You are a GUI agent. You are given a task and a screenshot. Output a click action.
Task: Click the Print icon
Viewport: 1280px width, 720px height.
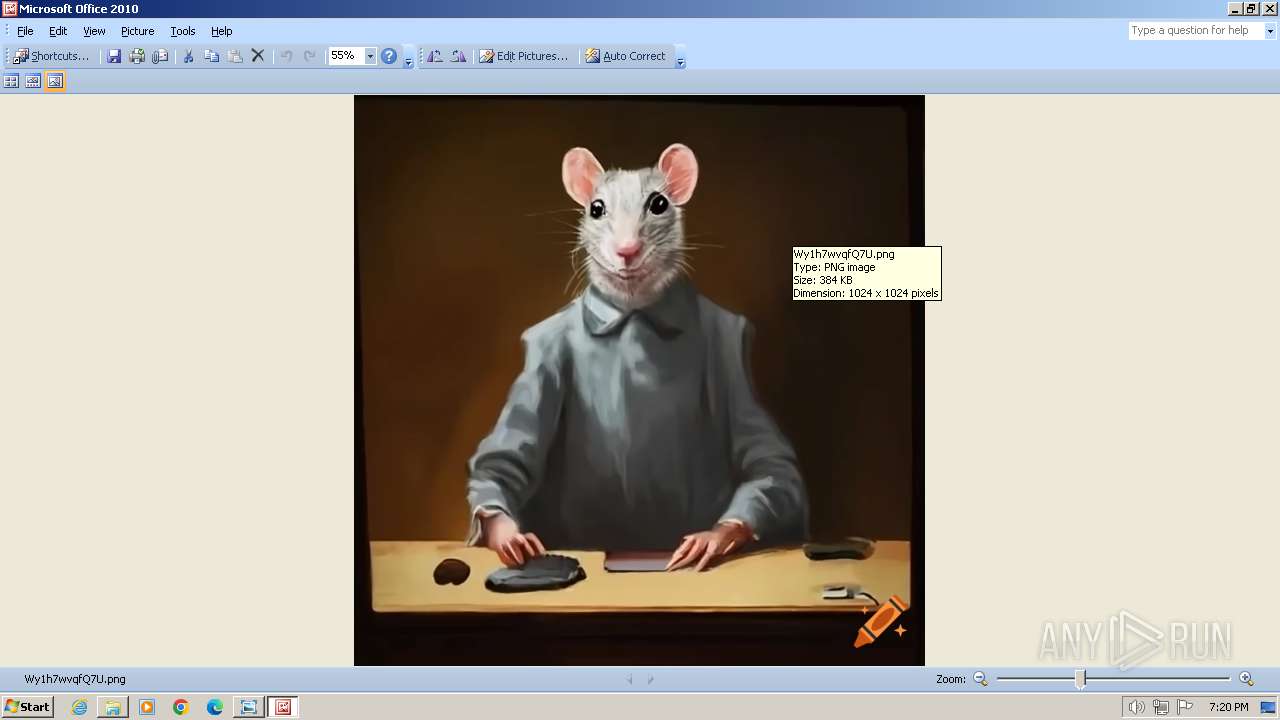tap(137, 56)
